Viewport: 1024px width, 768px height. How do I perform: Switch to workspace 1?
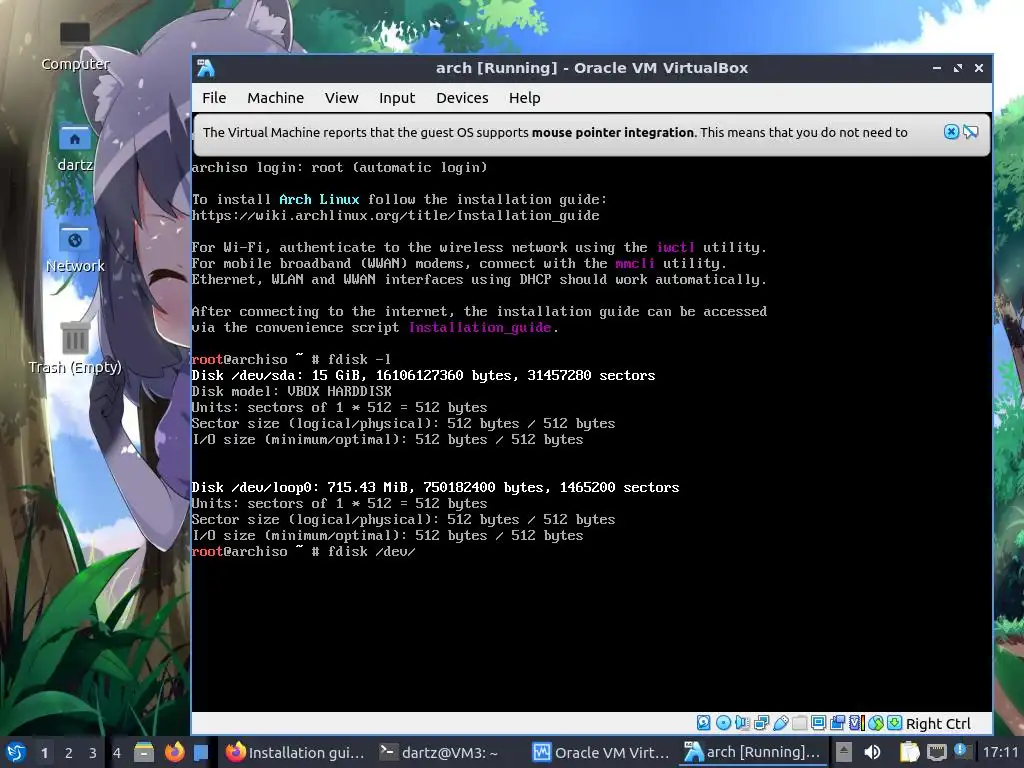(x=44, y=753)
